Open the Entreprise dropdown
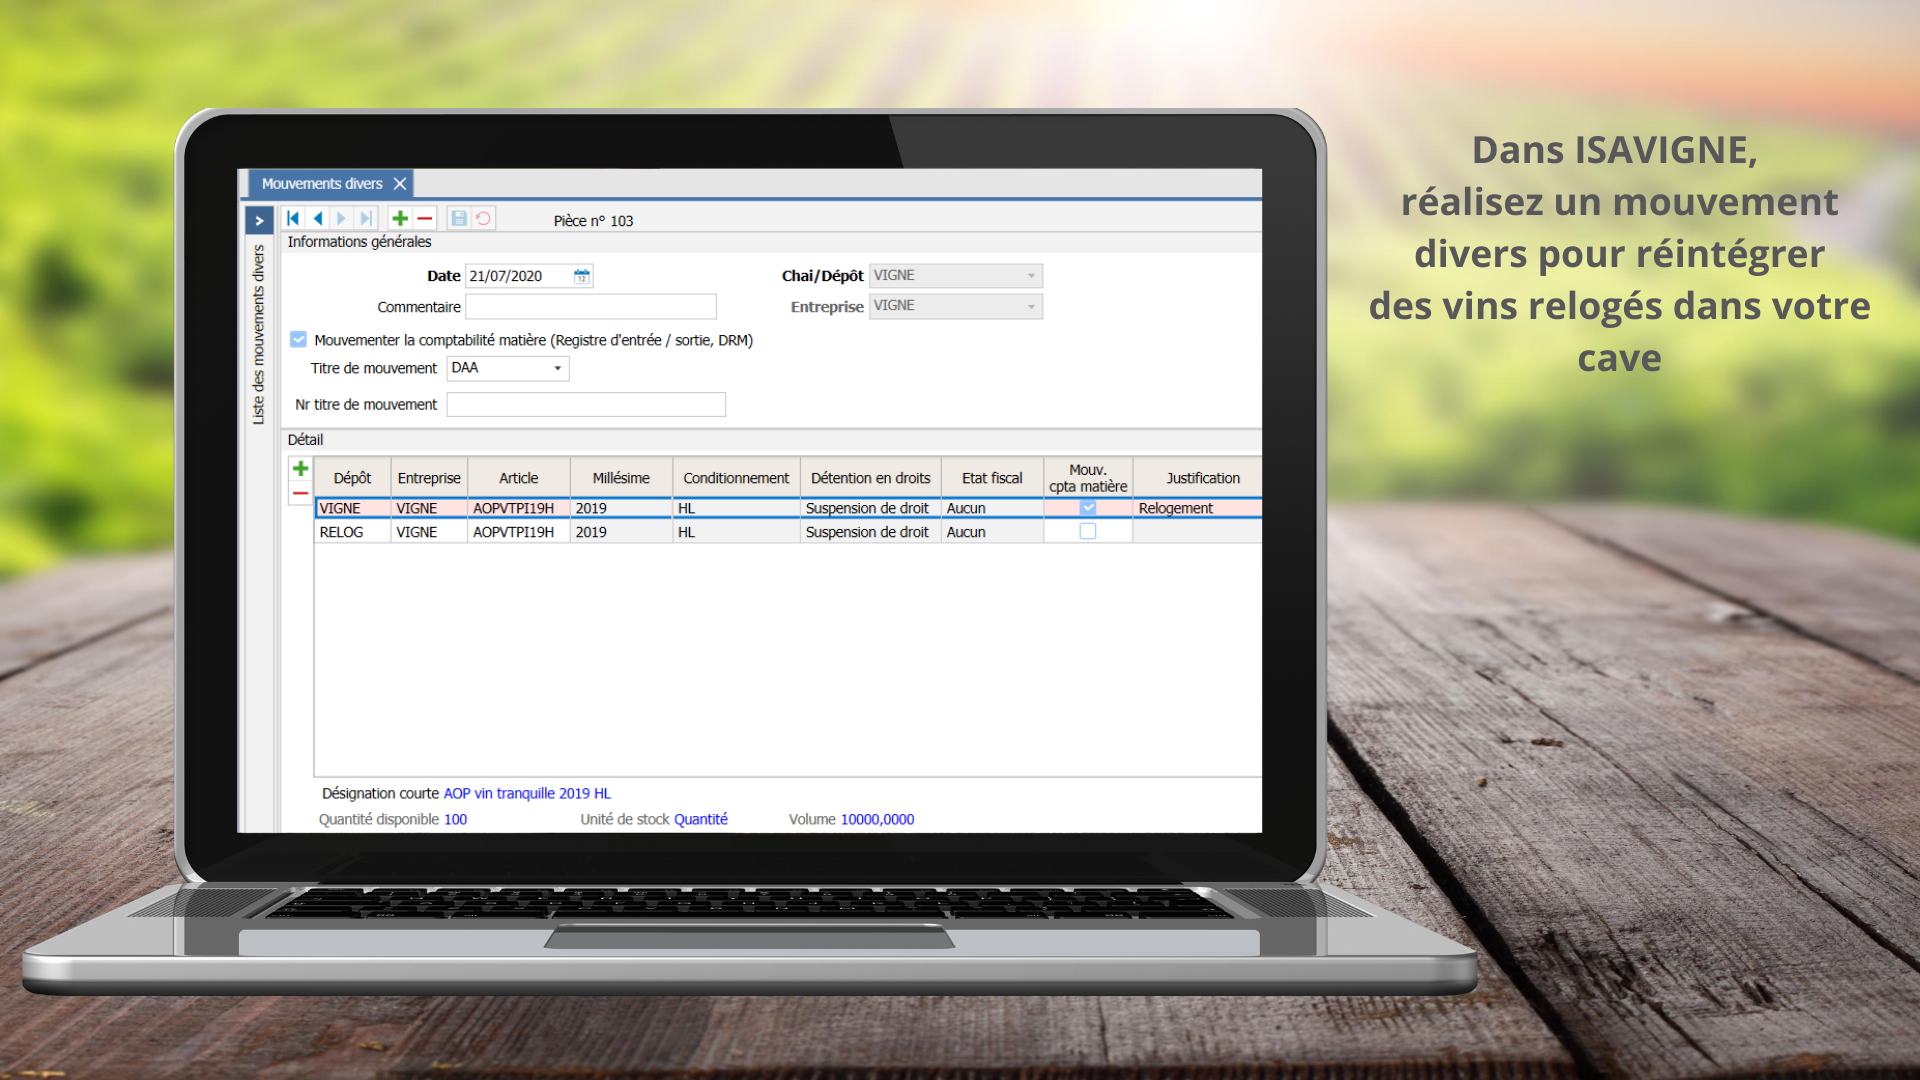This screenshot has height=1080, width=1920. click(956, 306)
